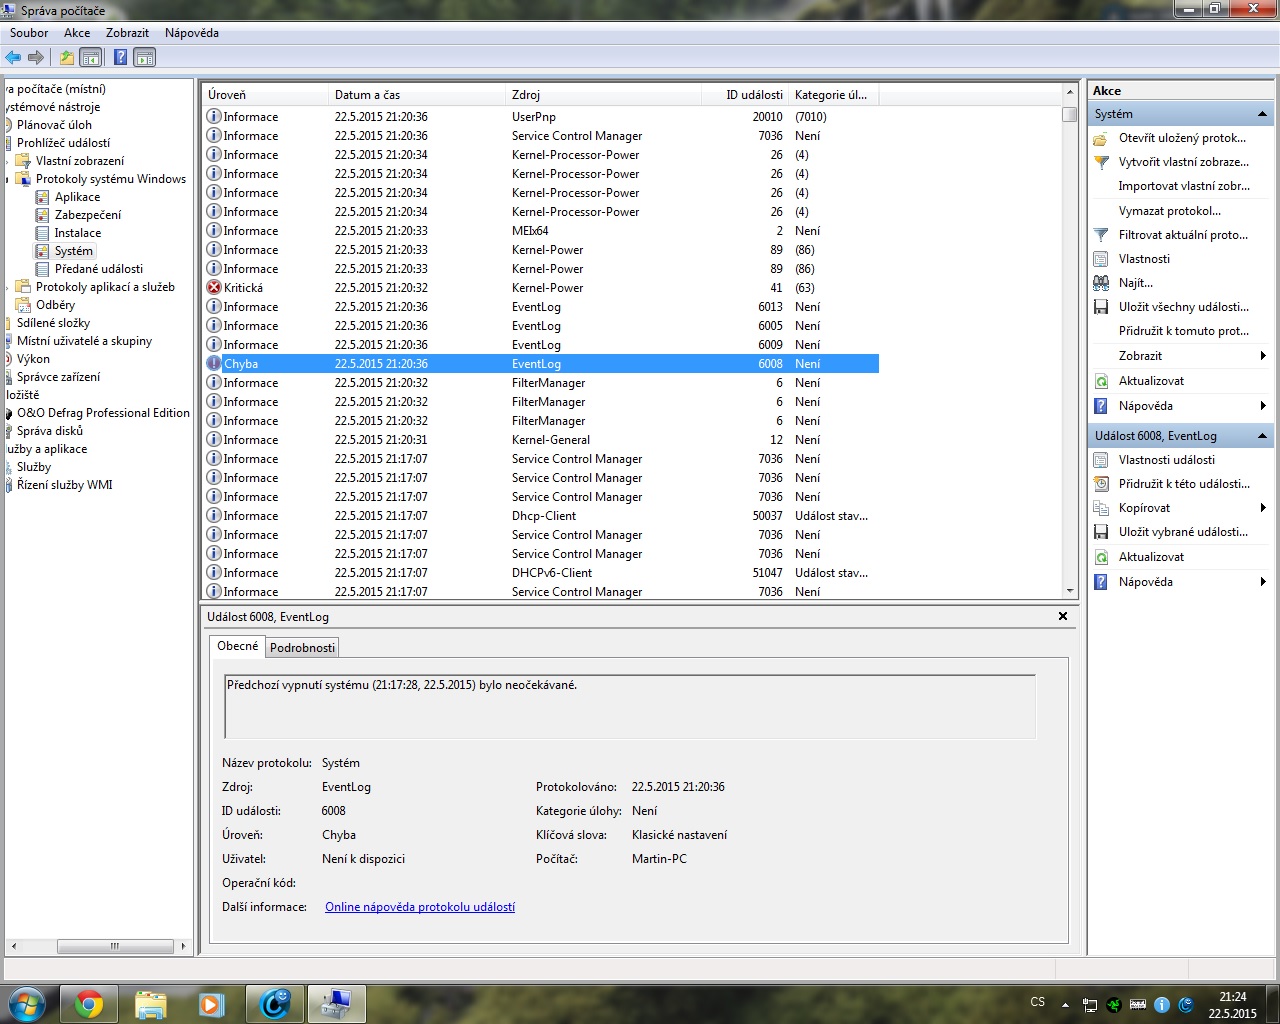Image resolution: width=1280 pixels, height=1024 pixels.
Task: Select Protokoly aplikací a služeb folder
Action: tap(105, 287)
